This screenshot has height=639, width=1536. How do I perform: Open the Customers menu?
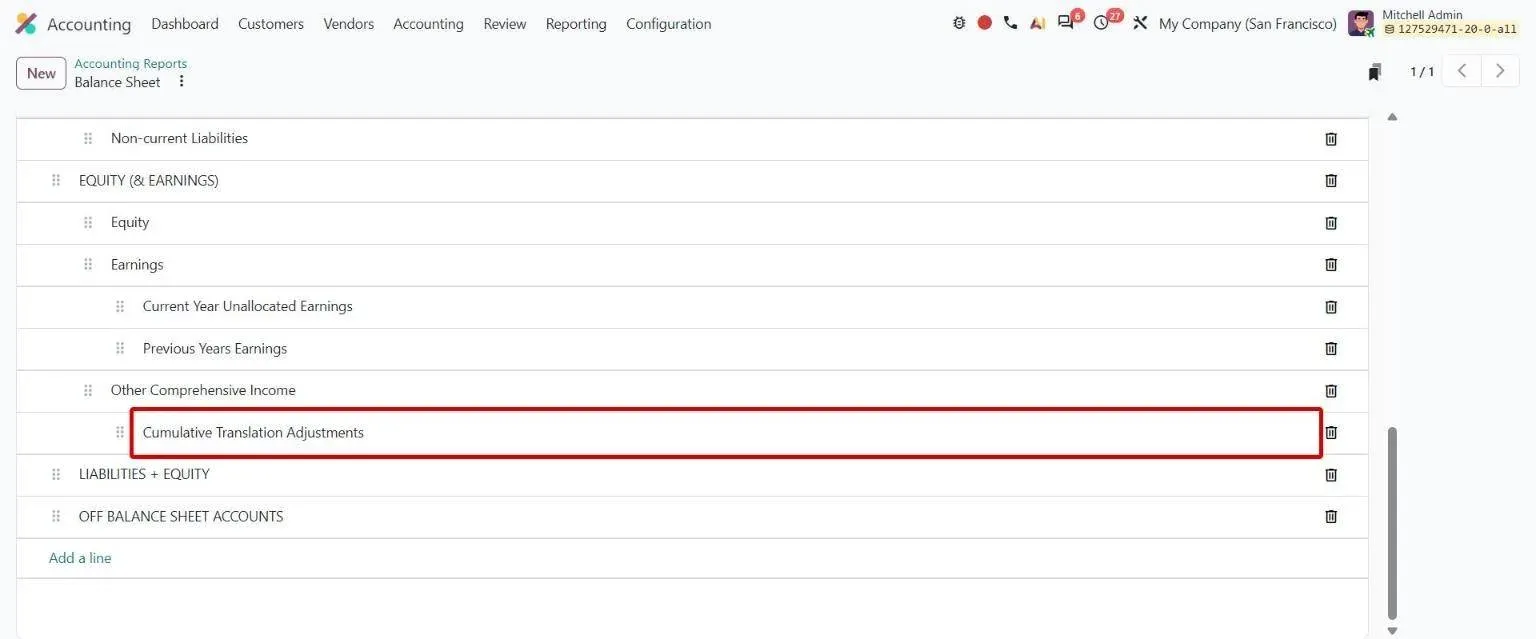(271, 24)
